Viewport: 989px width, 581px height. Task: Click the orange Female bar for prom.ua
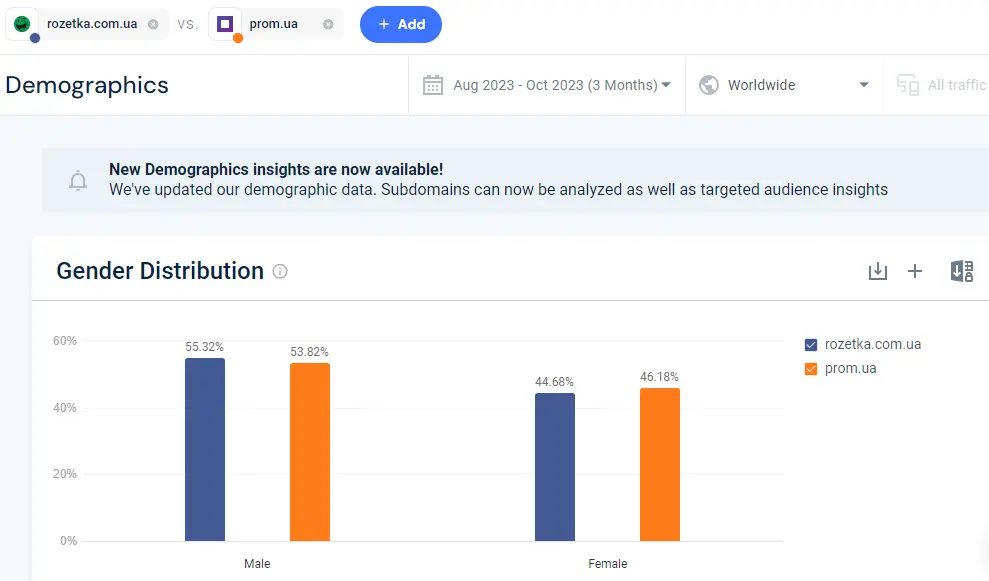pos(660,464)
